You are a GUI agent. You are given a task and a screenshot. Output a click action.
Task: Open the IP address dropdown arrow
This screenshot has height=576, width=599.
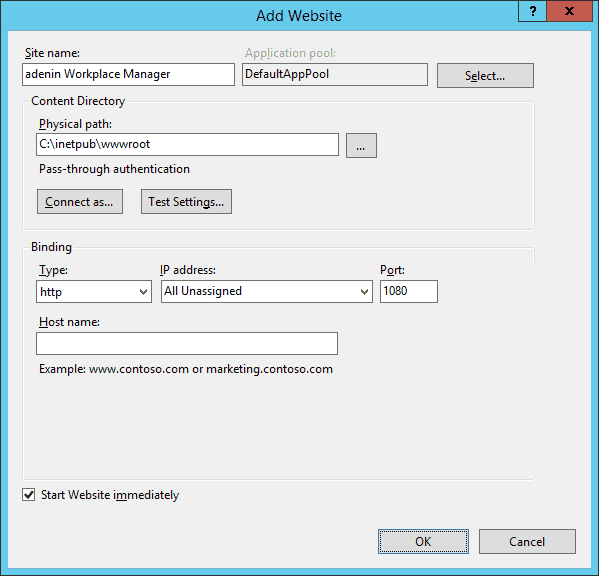click(x=364, y=291)
